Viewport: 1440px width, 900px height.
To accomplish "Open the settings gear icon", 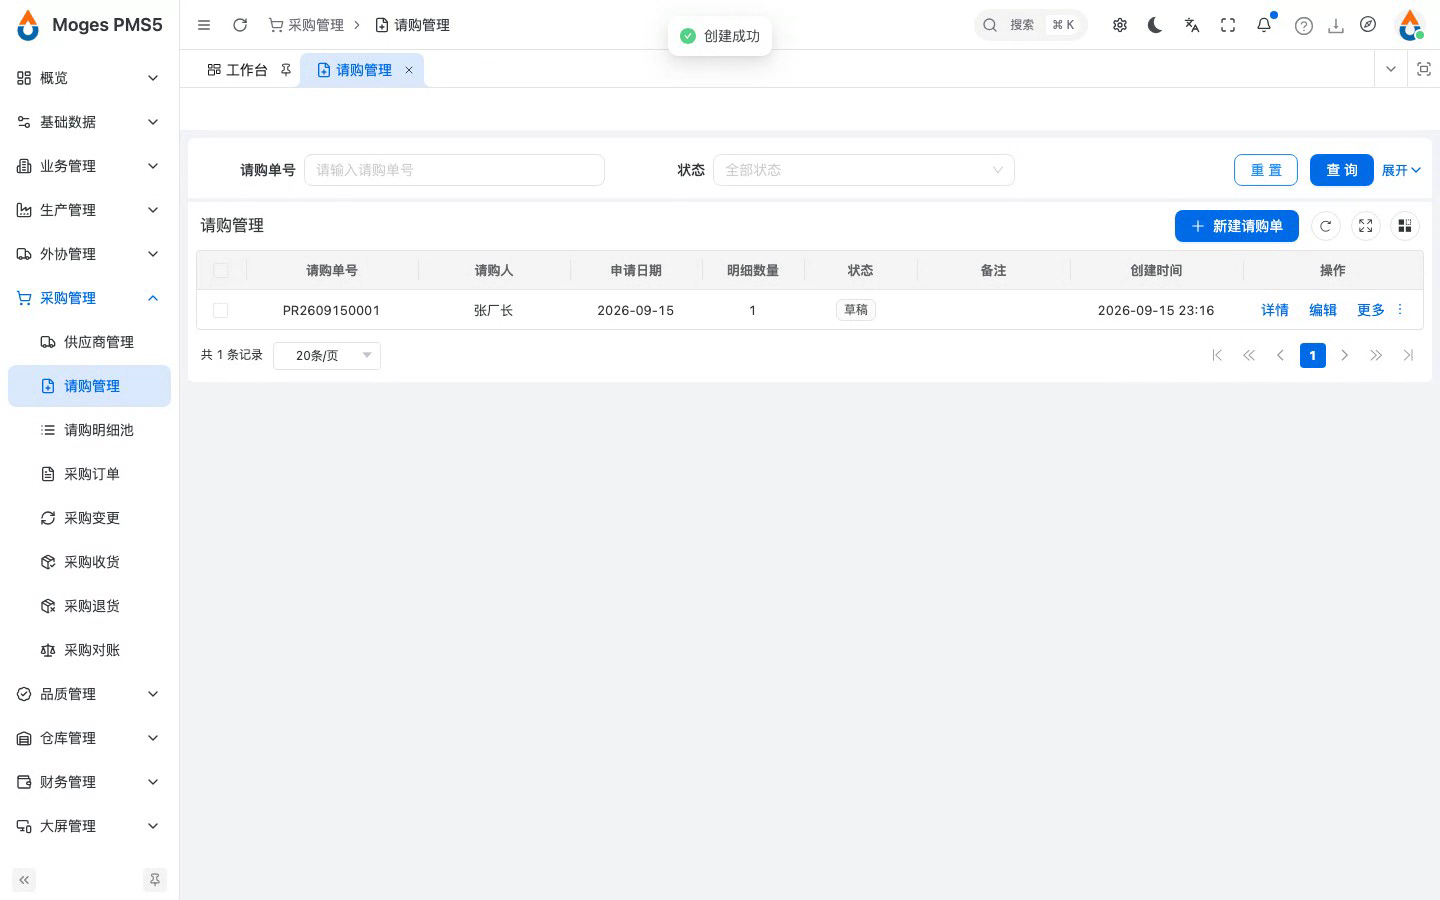I will (x=1120, y=25).
